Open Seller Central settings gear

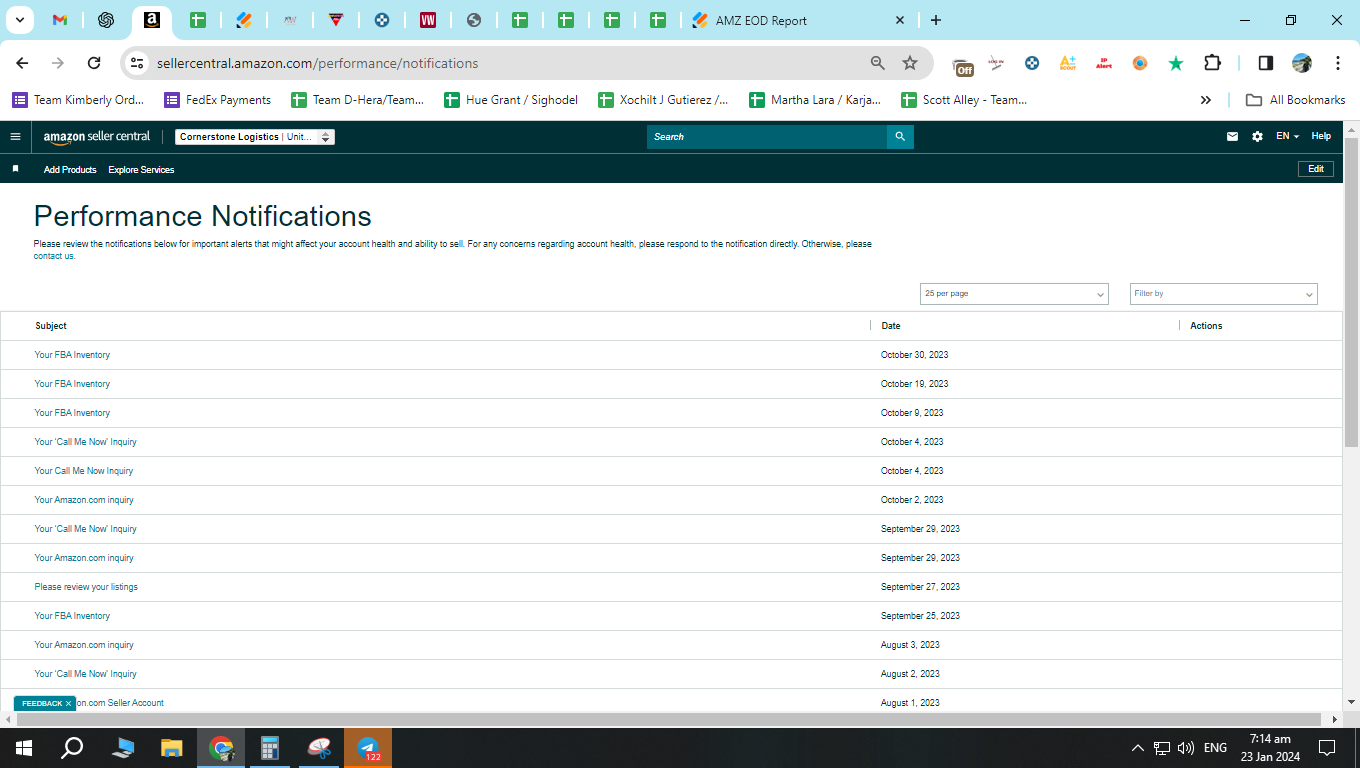click(1257, 137)
